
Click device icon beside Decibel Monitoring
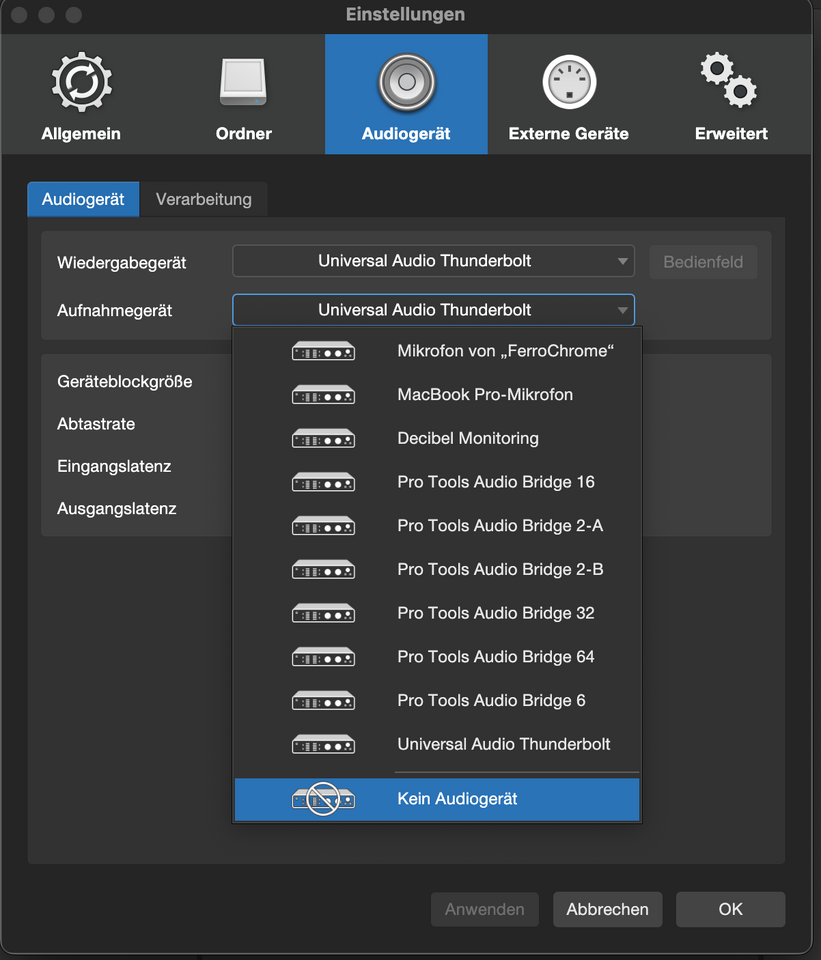323,438
